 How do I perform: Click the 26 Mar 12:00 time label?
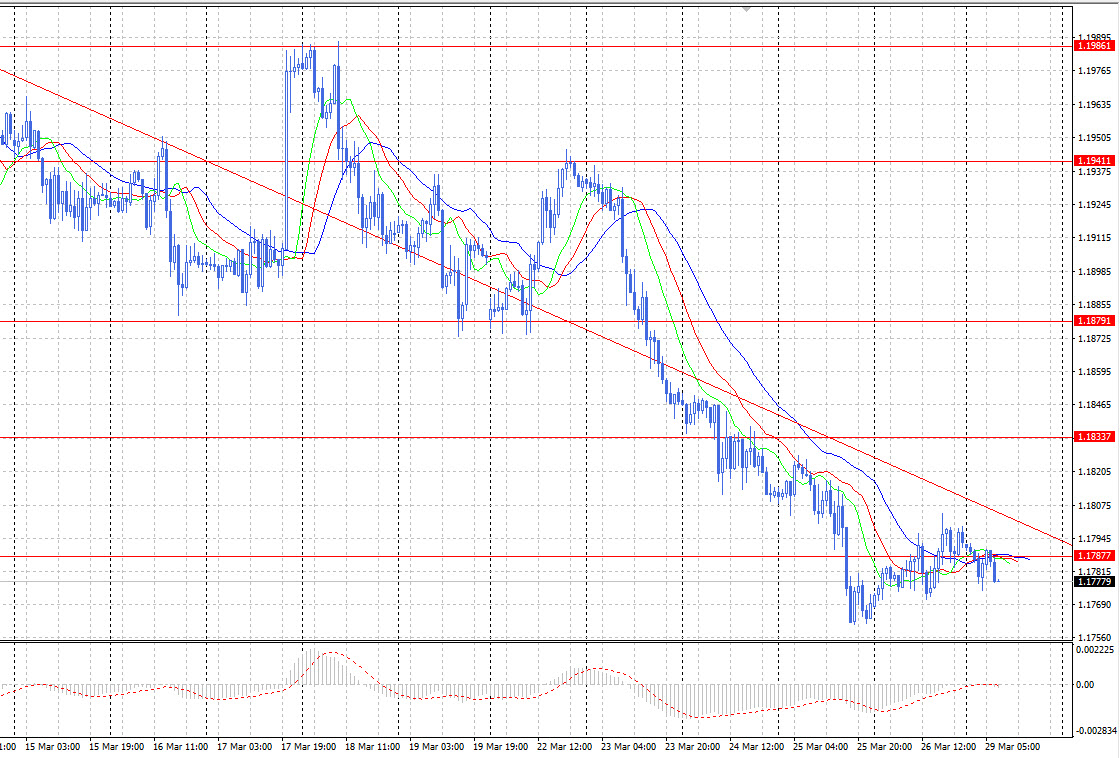[x=948, y=747]
